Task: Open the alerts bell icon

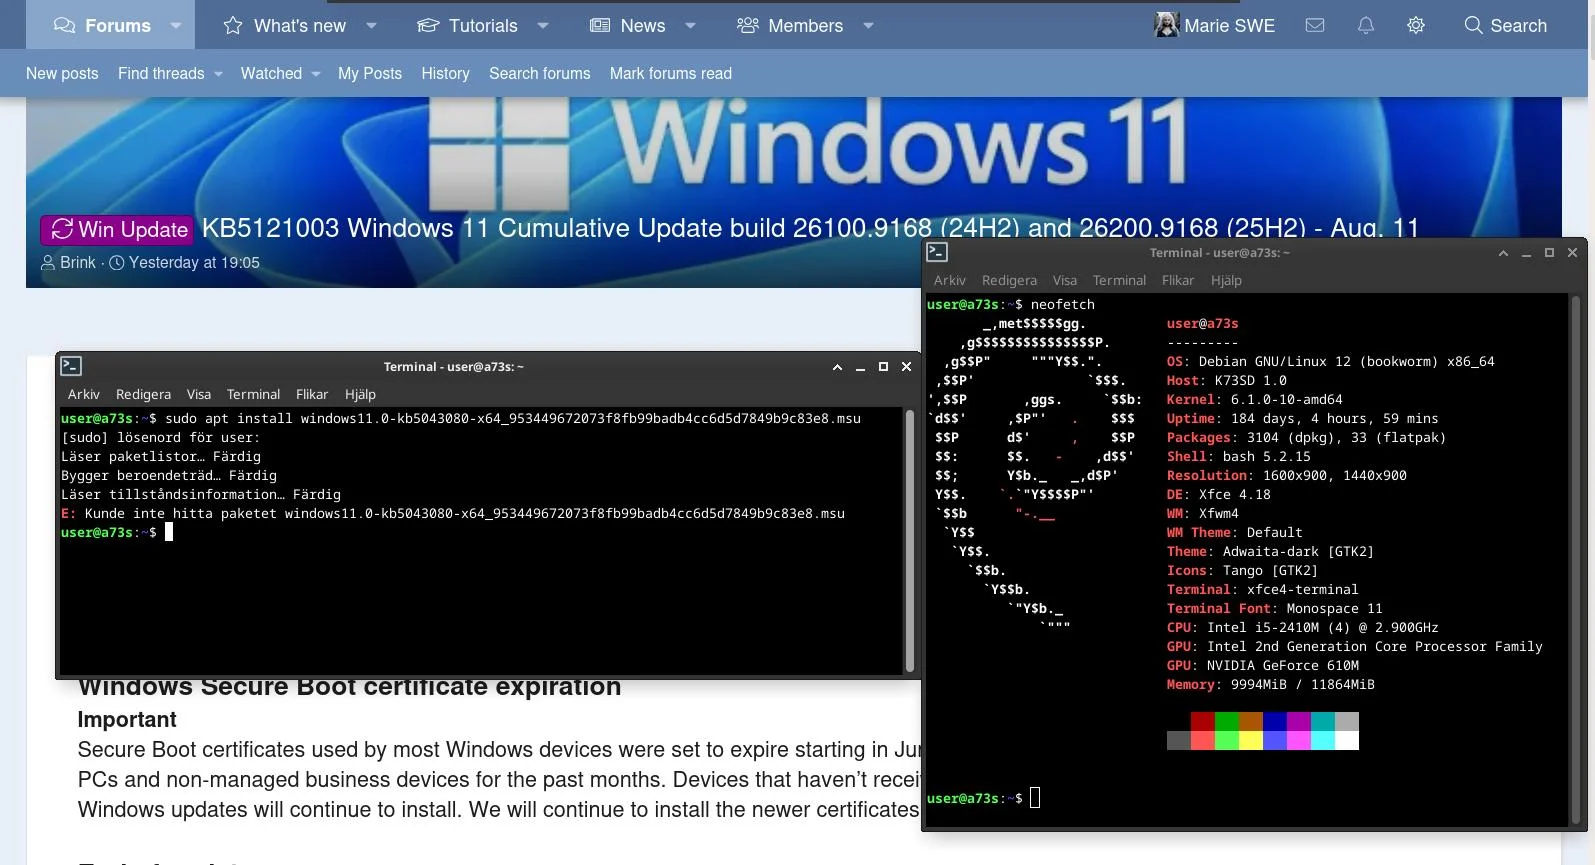Action: pyautogui.click(x=1365, y=25)
